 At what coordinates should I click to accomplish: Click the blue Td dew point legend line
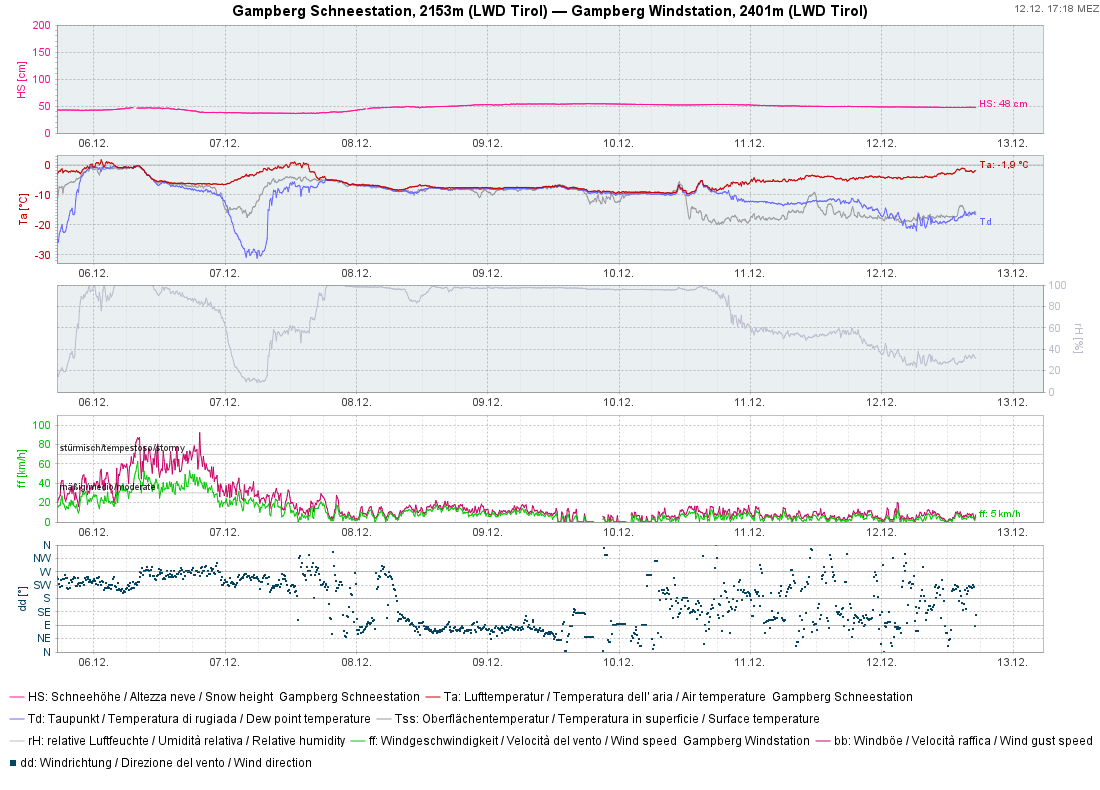click(x=16, y=719)
